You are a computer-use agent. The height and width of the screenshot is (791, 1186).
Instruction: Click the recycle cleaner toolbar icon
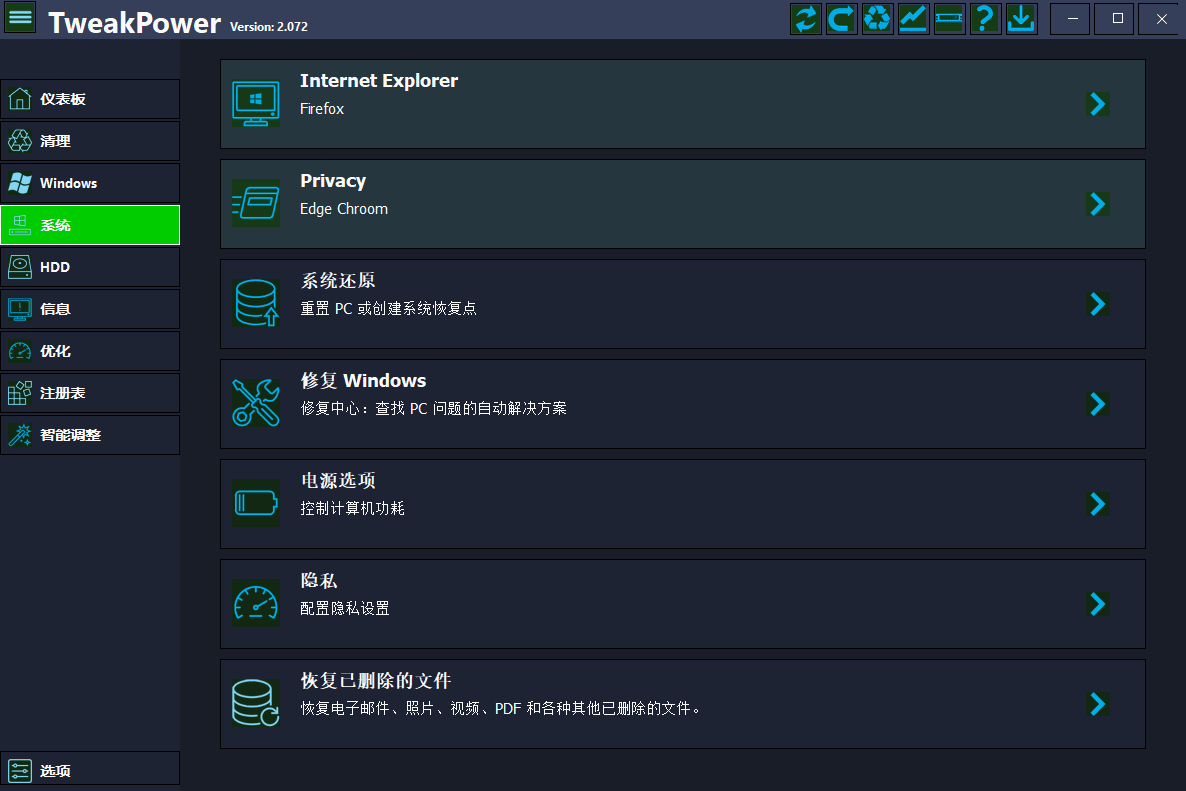point(877,19)
